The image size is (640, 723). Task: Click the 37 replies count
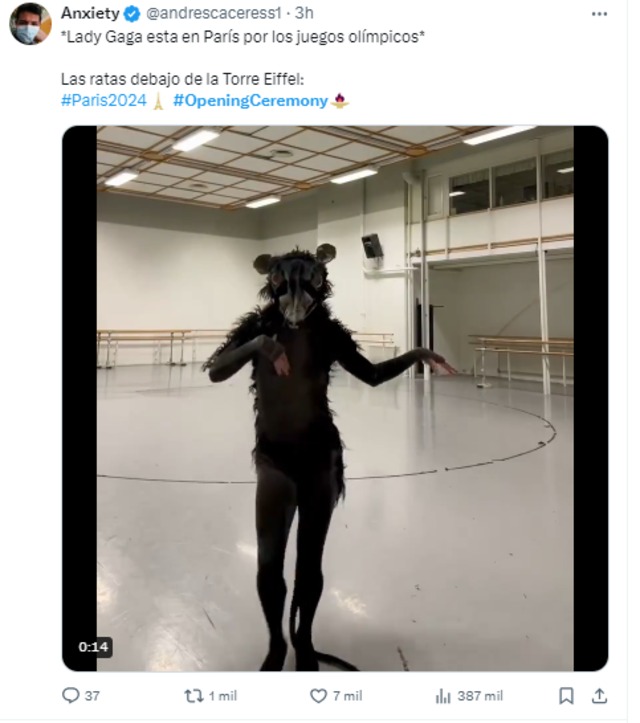(92, 696)
